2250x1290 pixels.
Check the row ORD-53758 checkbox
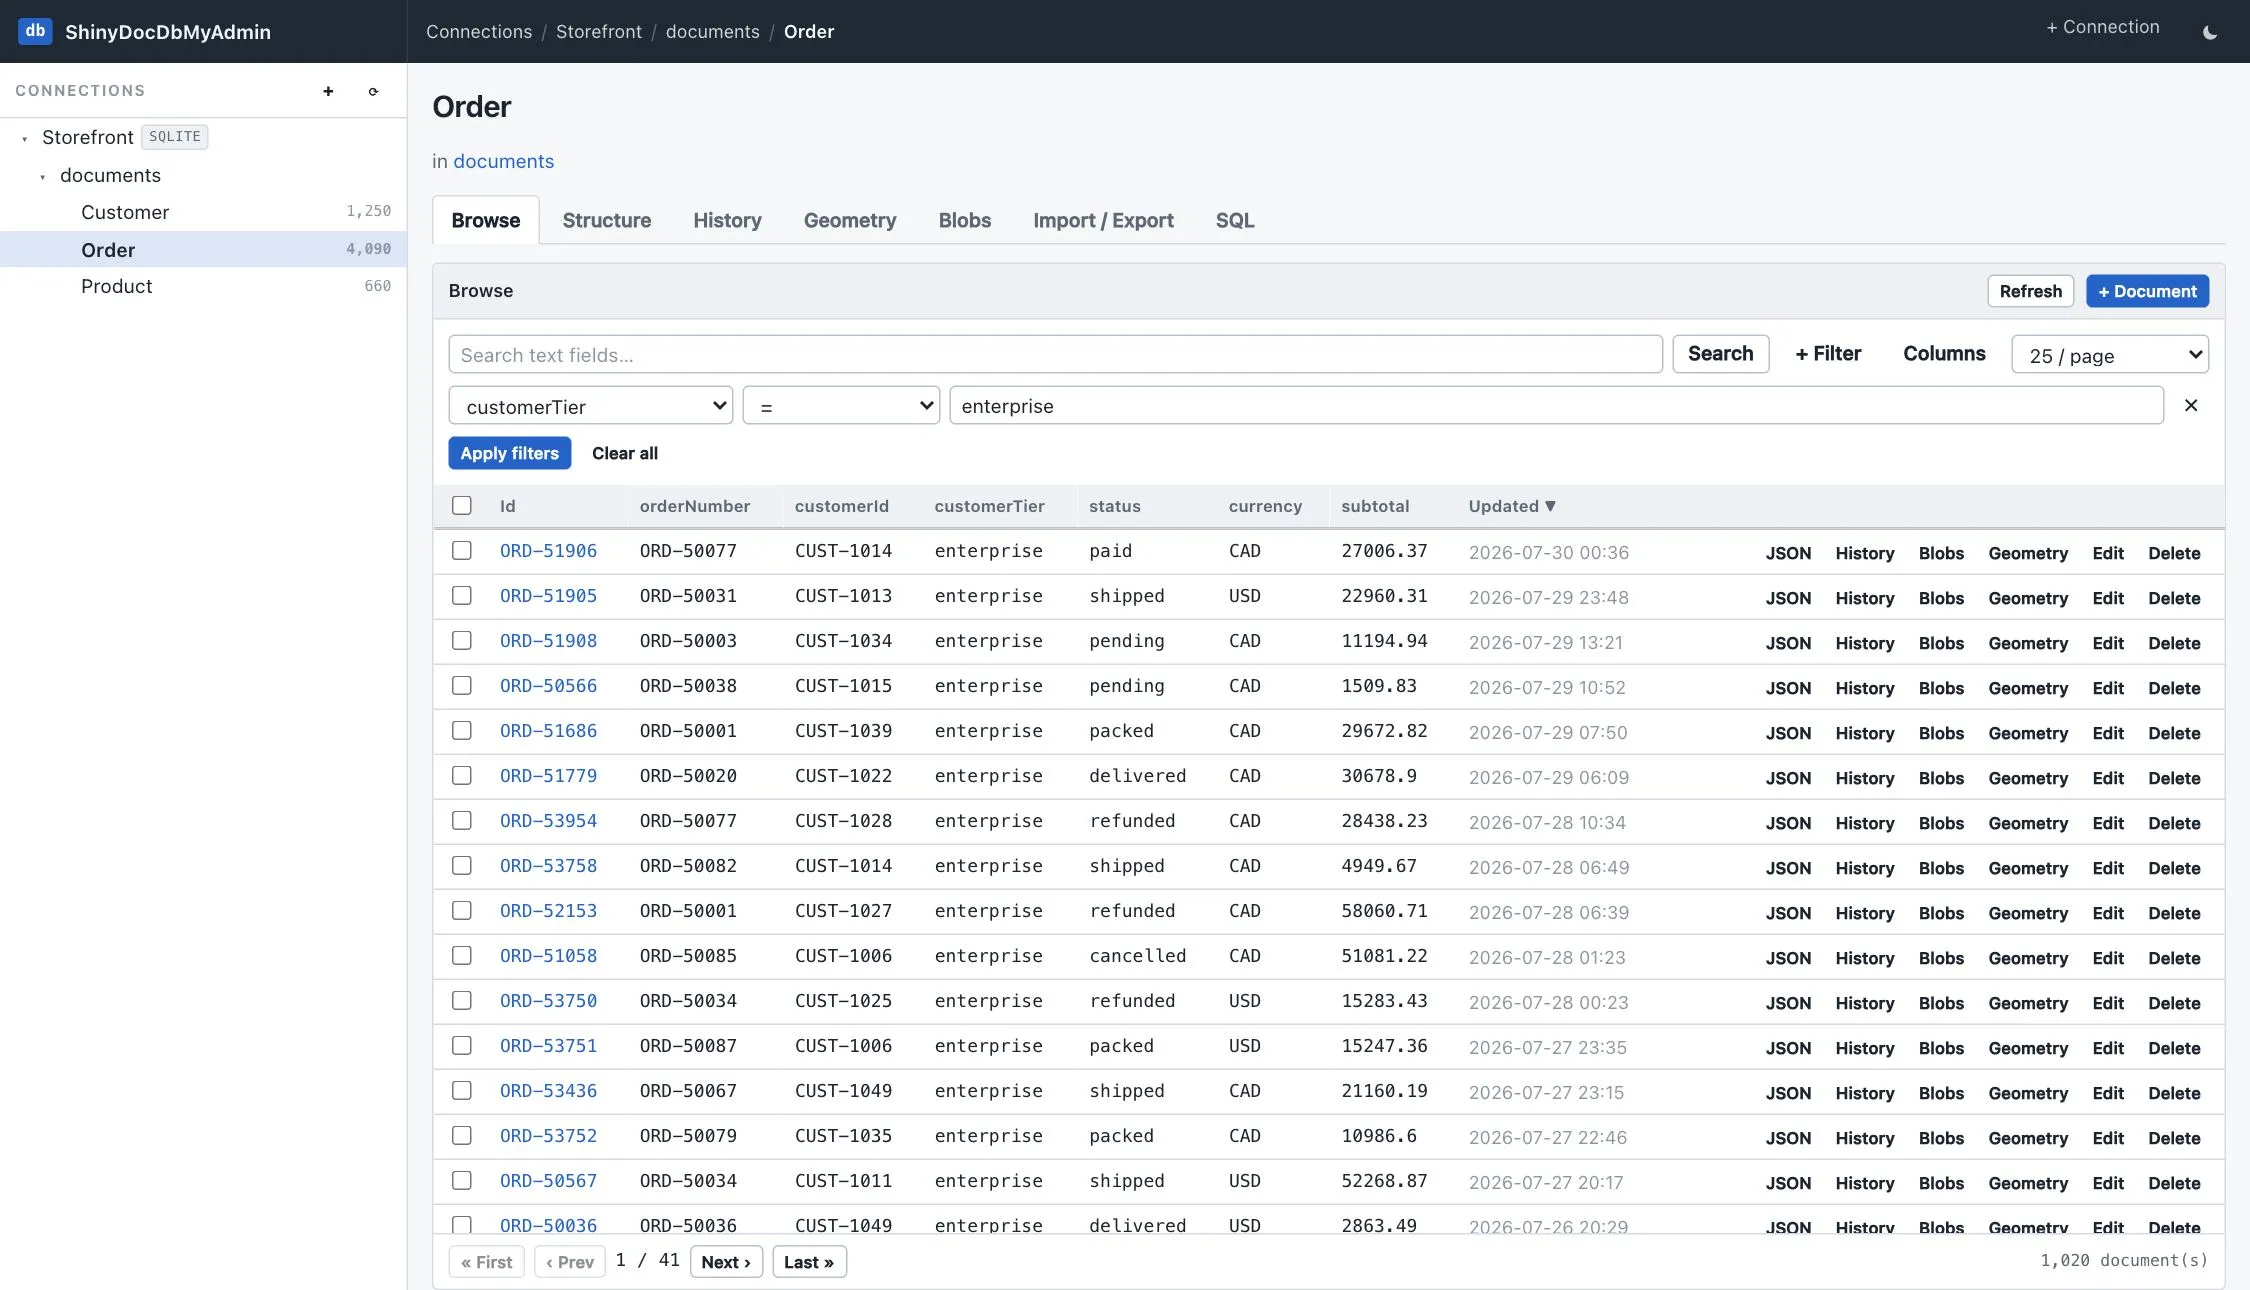(x=461, y=865)
